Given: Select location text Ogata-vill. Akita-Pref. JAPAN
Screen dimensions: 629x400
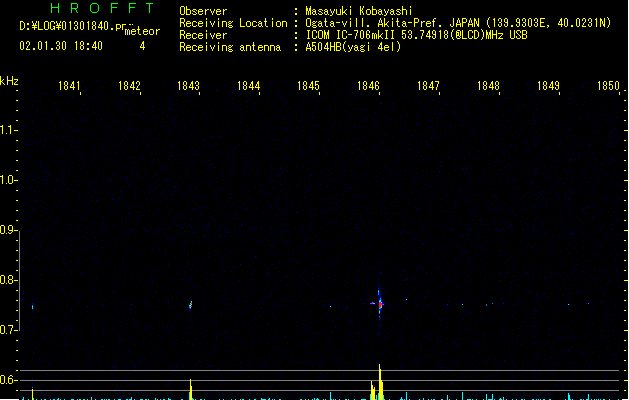Looking at the screenshot, I should 393,23.
